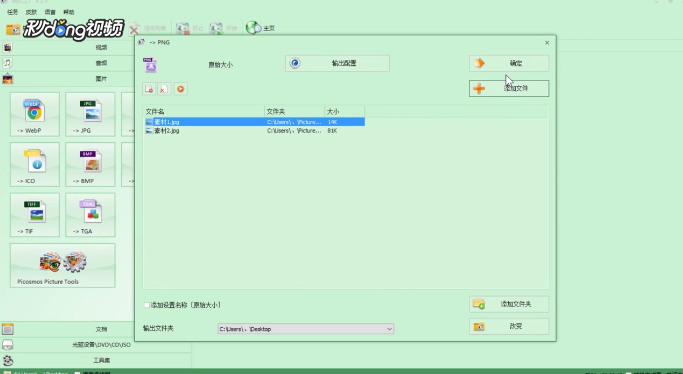Select the 素材2.jpg file row
Image resolution: width=683 pixels, height=374 pixels.
pyautogui.click(x=254, y=131)
